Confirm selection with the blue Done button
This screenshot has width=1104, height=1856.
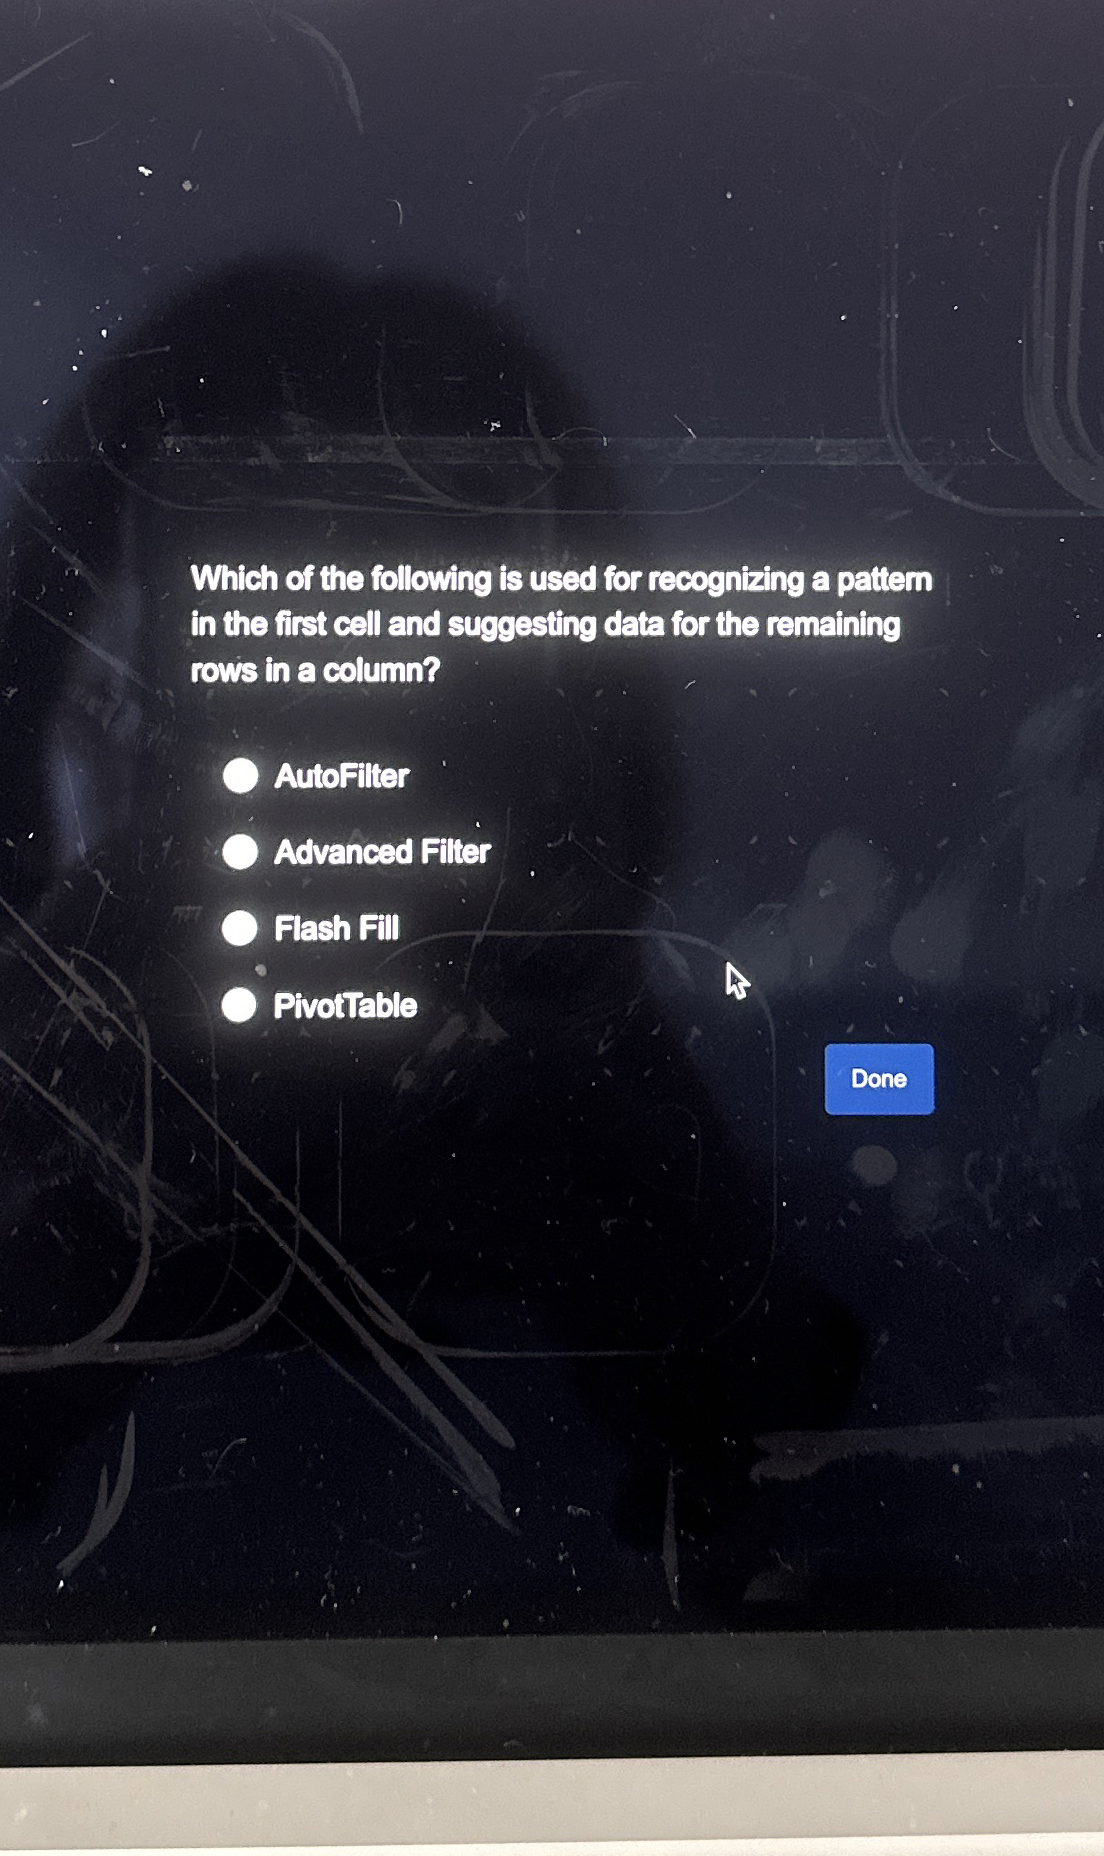[x=878, y=1078]
